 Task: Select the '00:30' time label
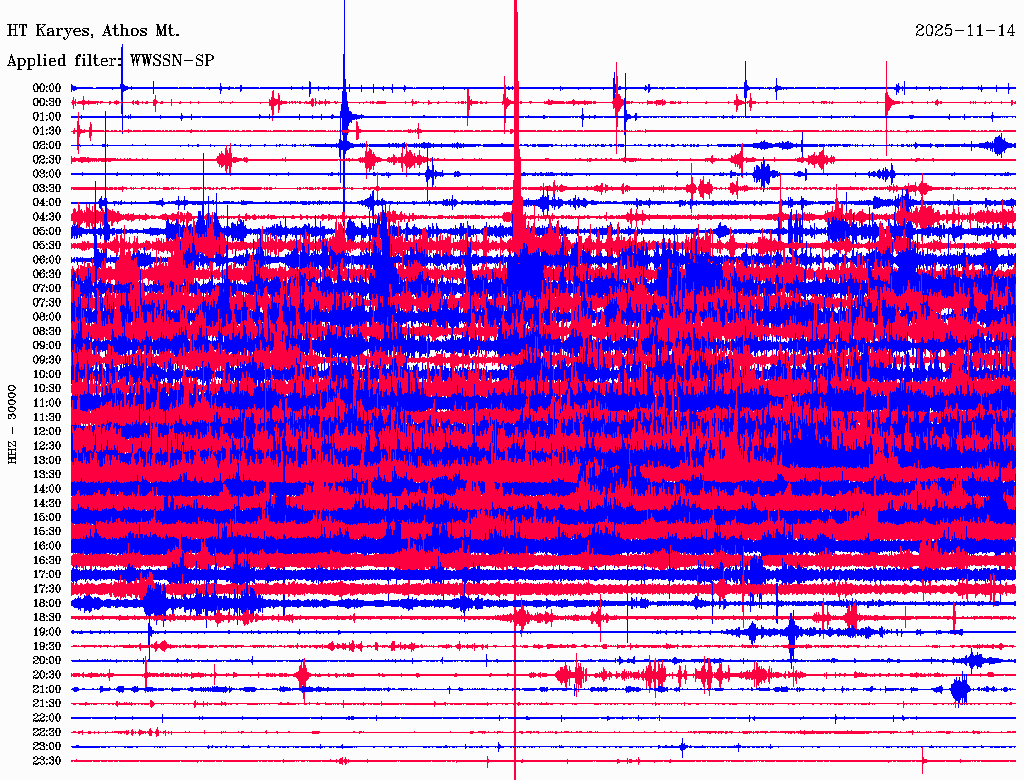(x=47, y=103)
